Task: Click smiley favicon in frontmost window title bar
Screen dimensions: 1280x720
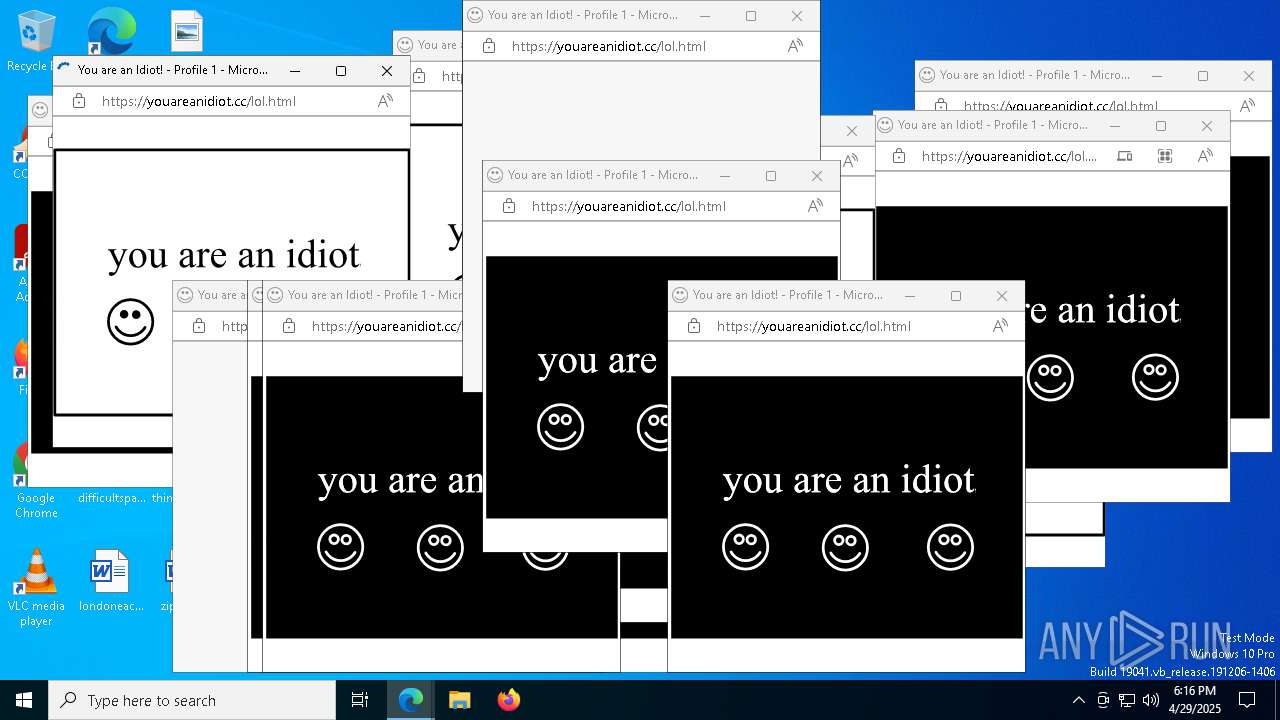Action: 680,295
